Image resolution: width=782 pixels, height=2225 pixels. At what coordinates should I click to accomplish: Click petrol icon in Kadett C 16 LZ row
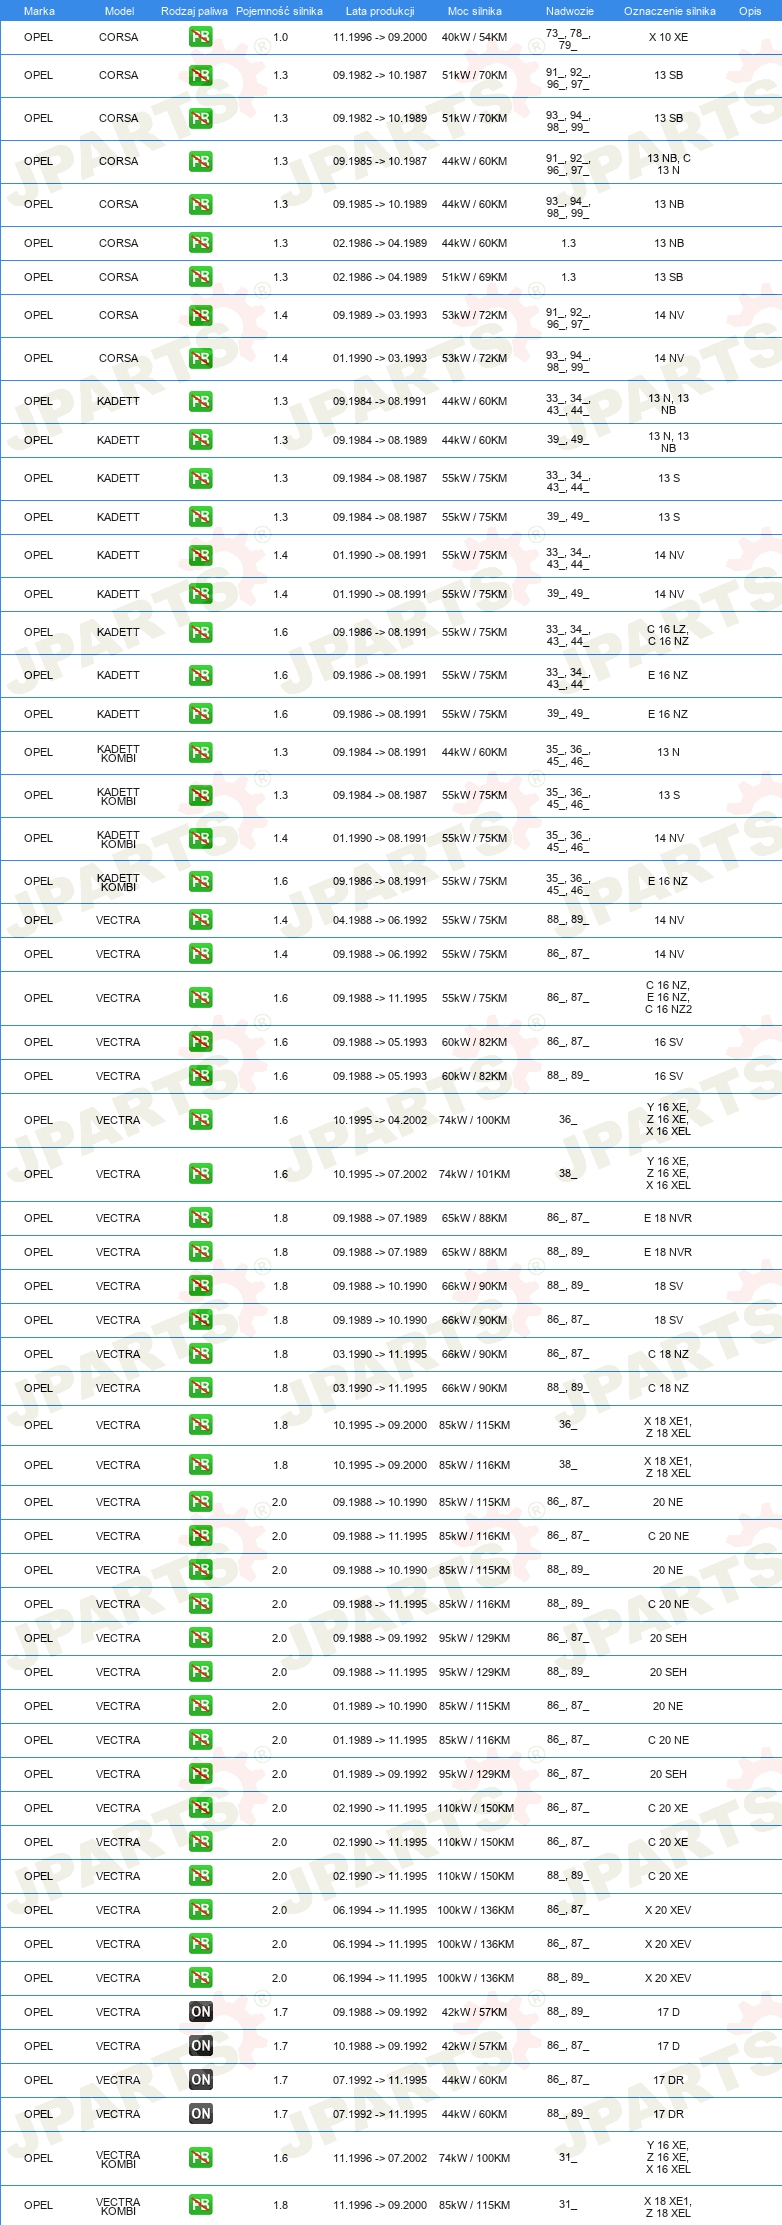[x=201, y=632]
